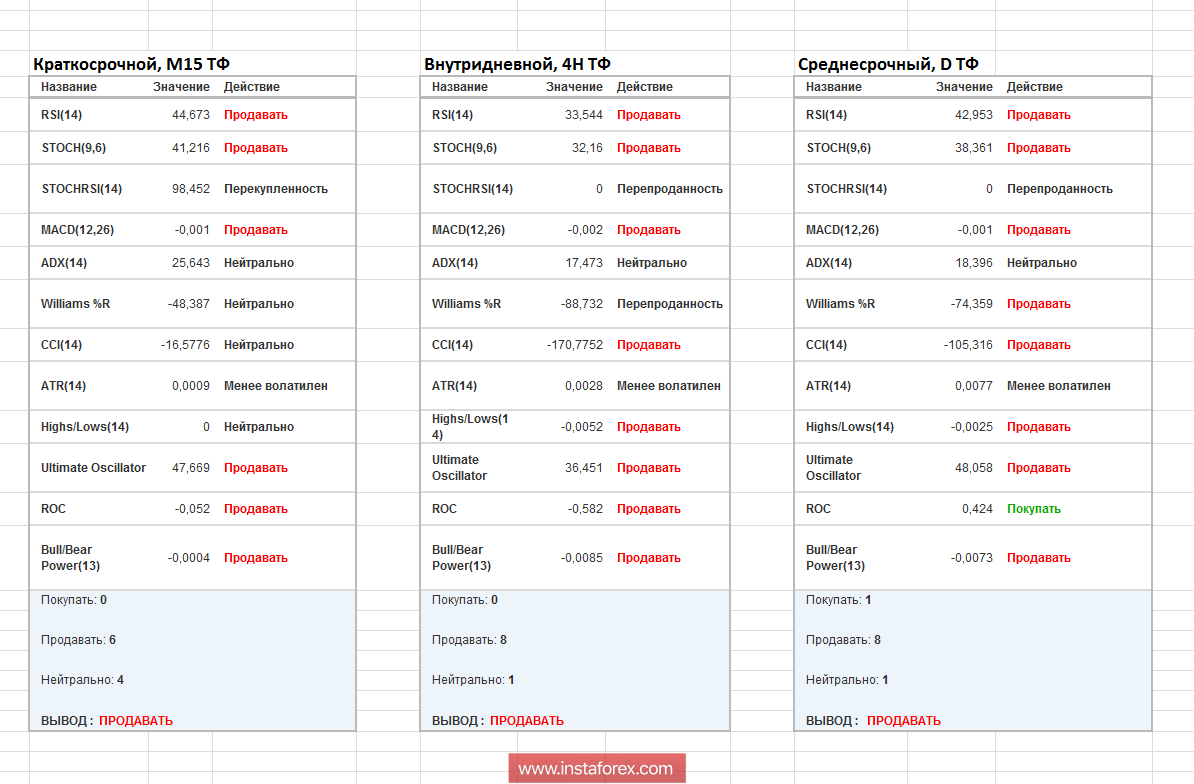
Task: Select Перепроданность for Williams %R in 4H table
Action: (x=669, y=304)
